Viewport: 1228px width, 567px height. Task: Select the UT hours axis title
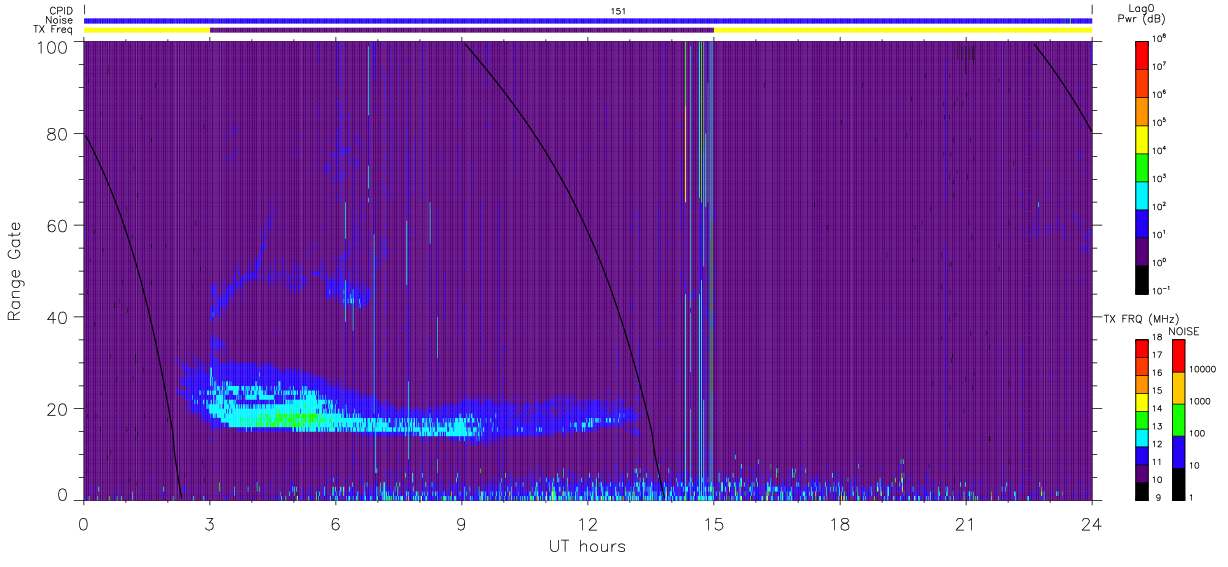click(x=586, y=546)
